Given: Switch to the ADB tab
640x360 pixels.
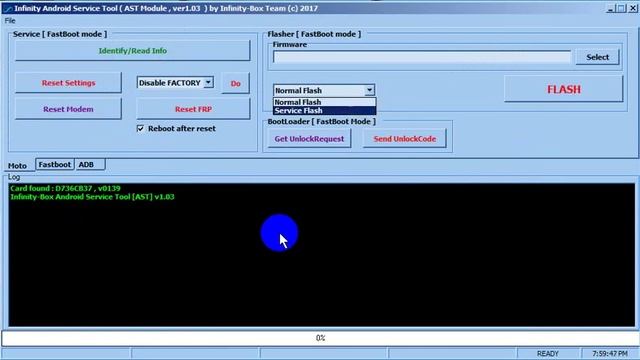Looking at the screenshot, I should tap(86, 164).
